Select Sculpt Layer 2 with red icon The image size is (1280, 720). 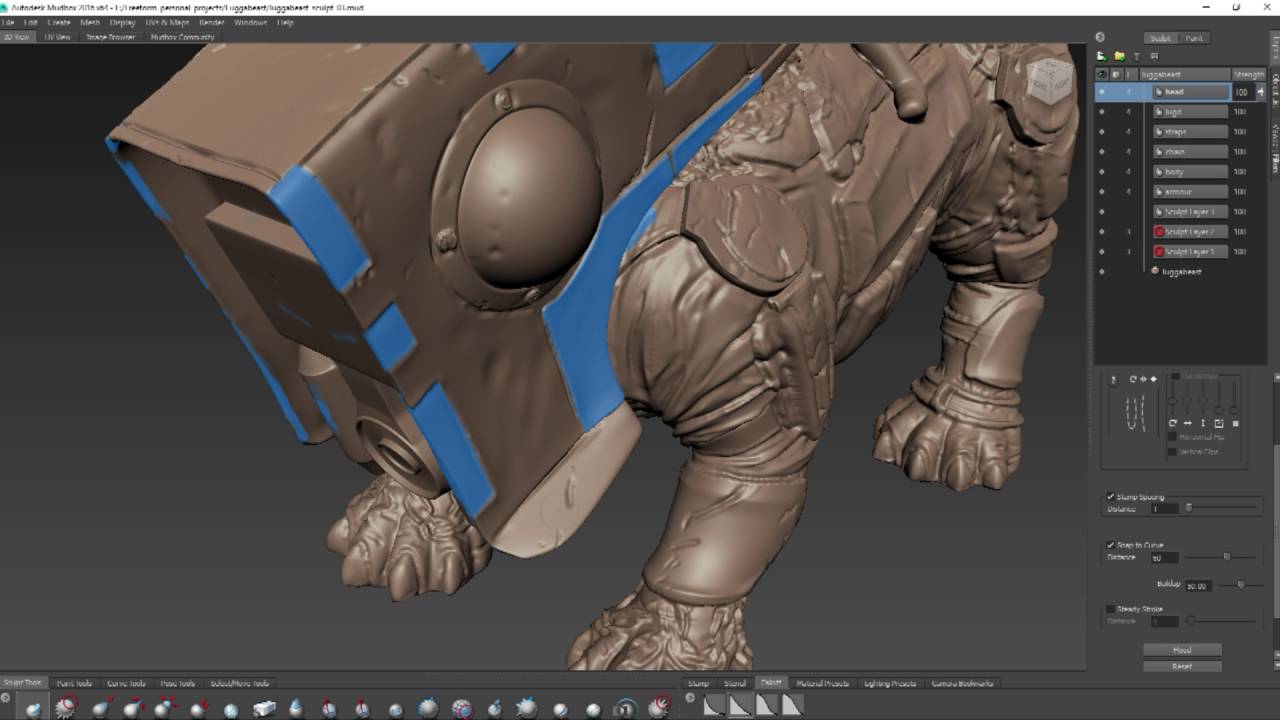(x=1190, y=232)
